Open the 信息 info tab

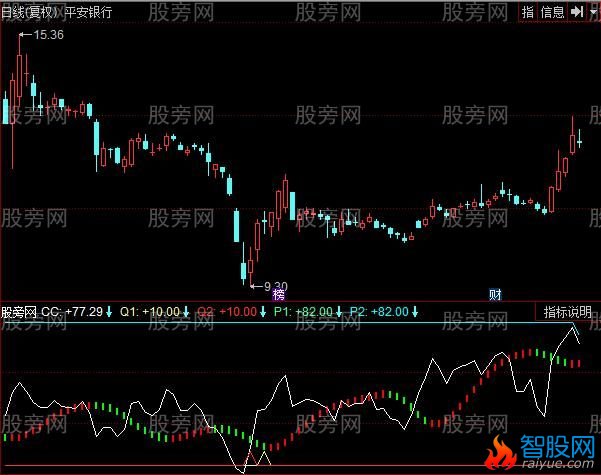[x=552, y=11]
